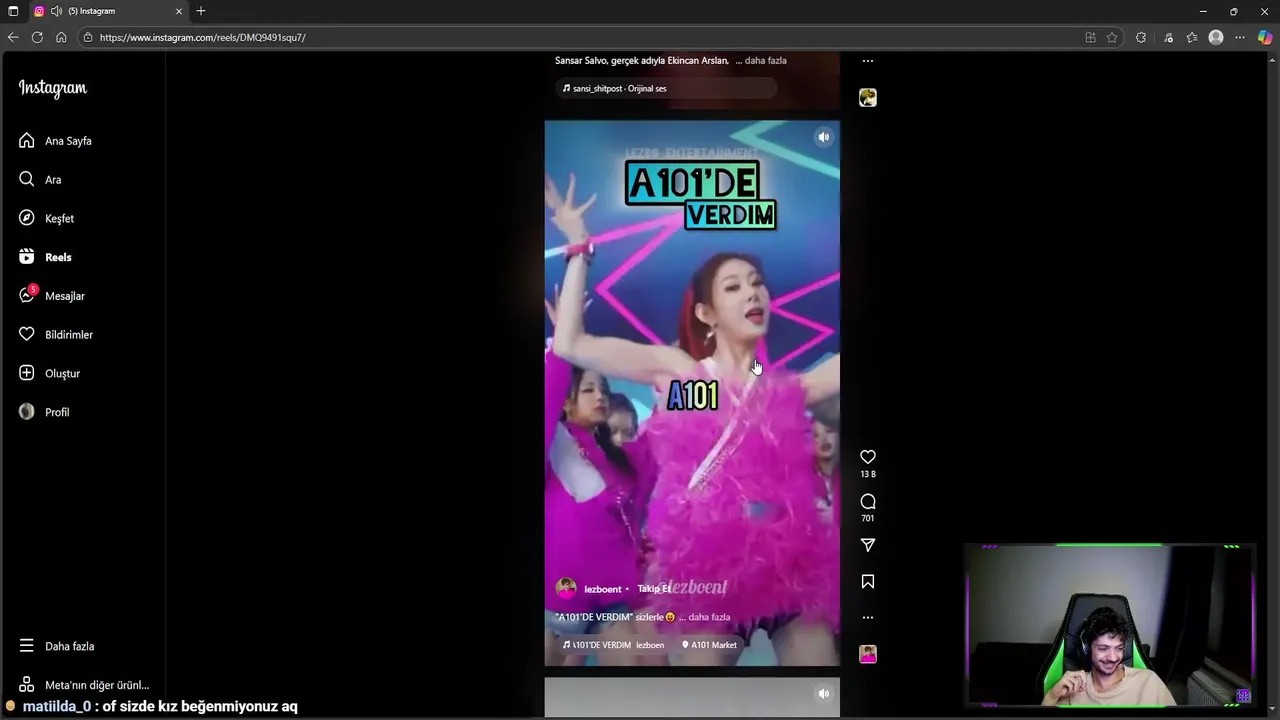Open lezboent profile avatar

pos(566,588)
